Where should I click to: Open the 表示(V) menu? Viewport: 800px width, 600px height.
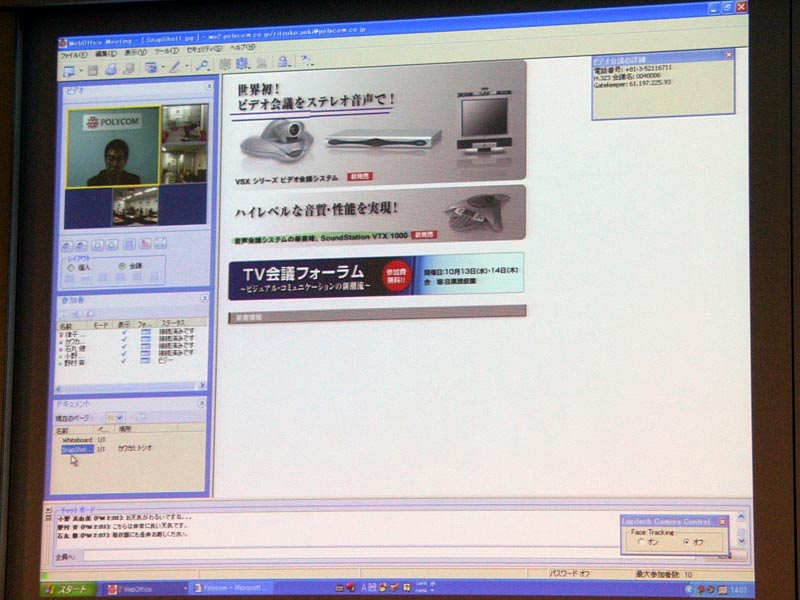(136, 52)
